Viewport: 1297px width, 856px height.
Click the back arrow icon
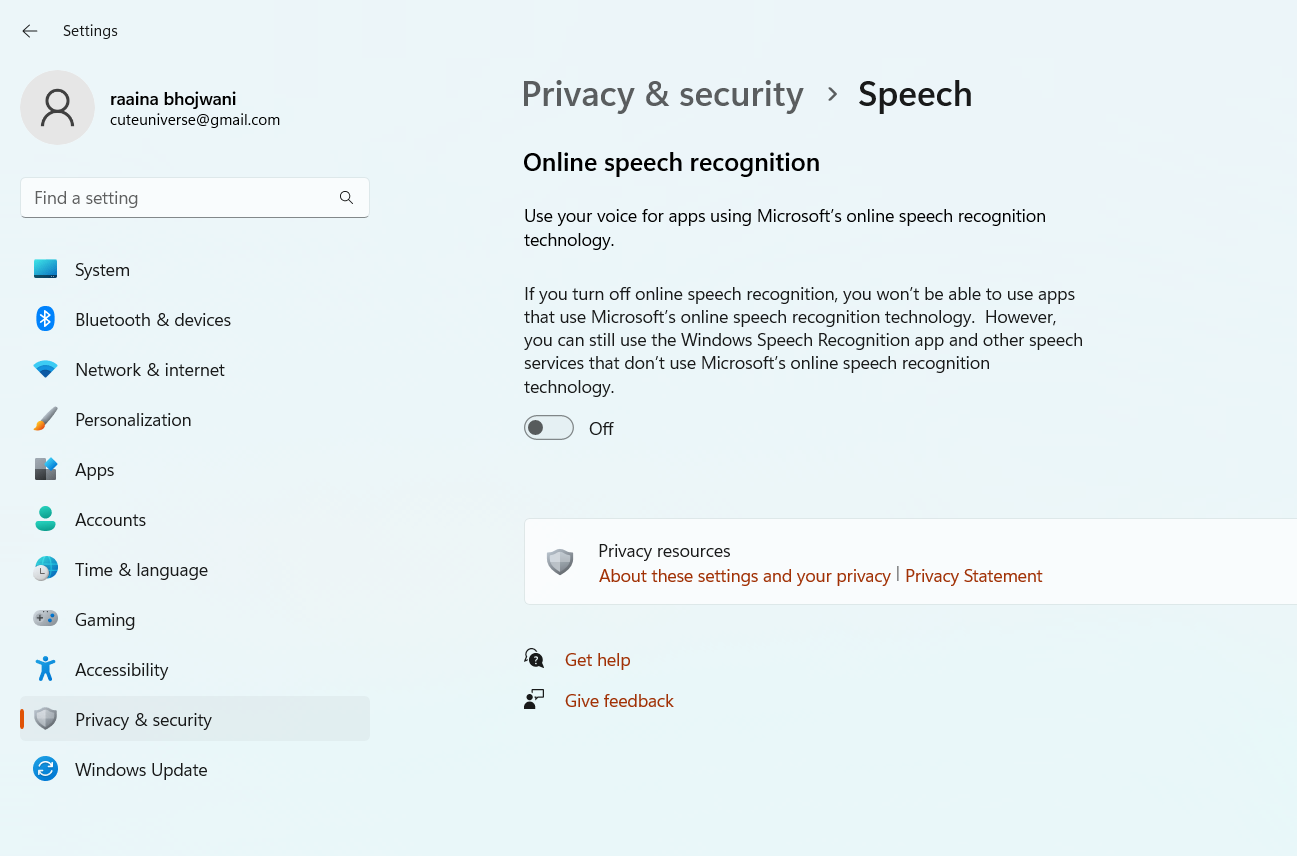click(x=30, y=31)
